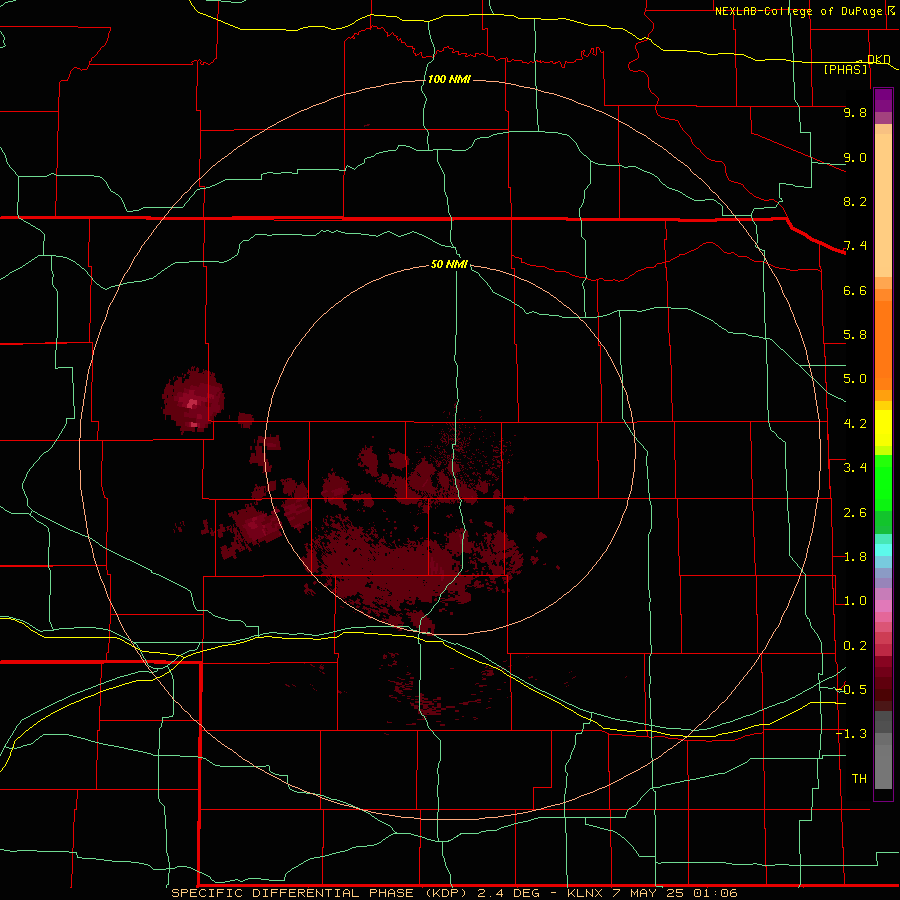The width and height of the screenshot is (900, 900).
Task: Click the 01:06 timestamp in the caption
Action: tap(715, 893)
